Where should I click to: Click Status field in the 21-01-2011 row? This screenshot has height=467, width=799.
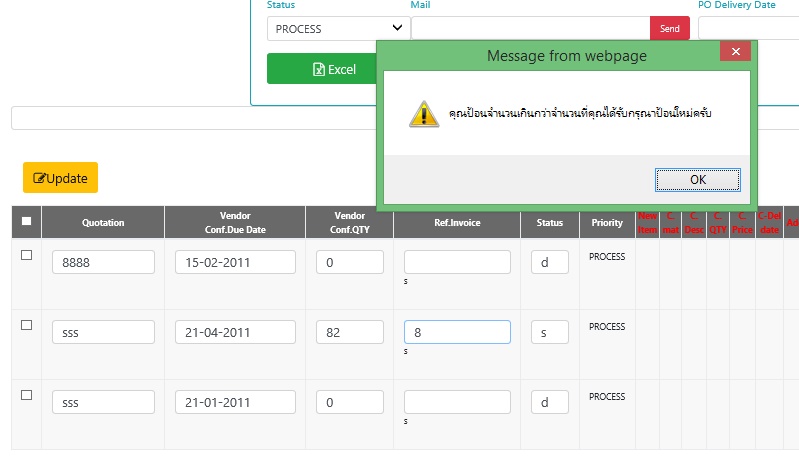550,402
